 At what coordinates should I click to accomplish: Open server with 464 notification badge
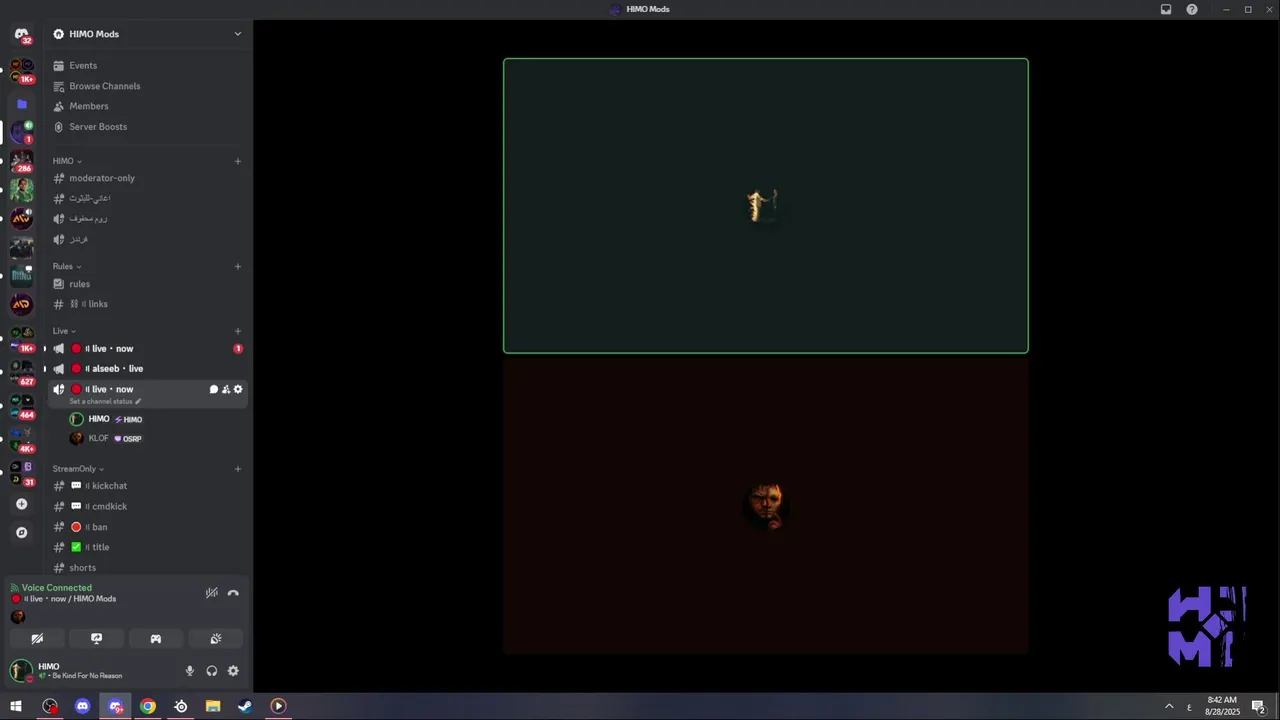[x=22, y=405]
